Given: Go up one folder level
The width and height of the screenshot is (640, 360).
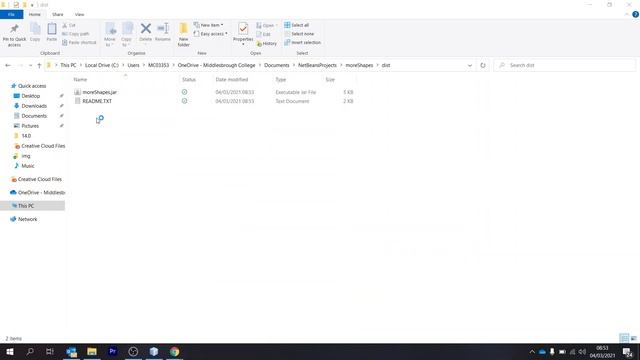Looking at the screenshot, I should tap(39, 65).
